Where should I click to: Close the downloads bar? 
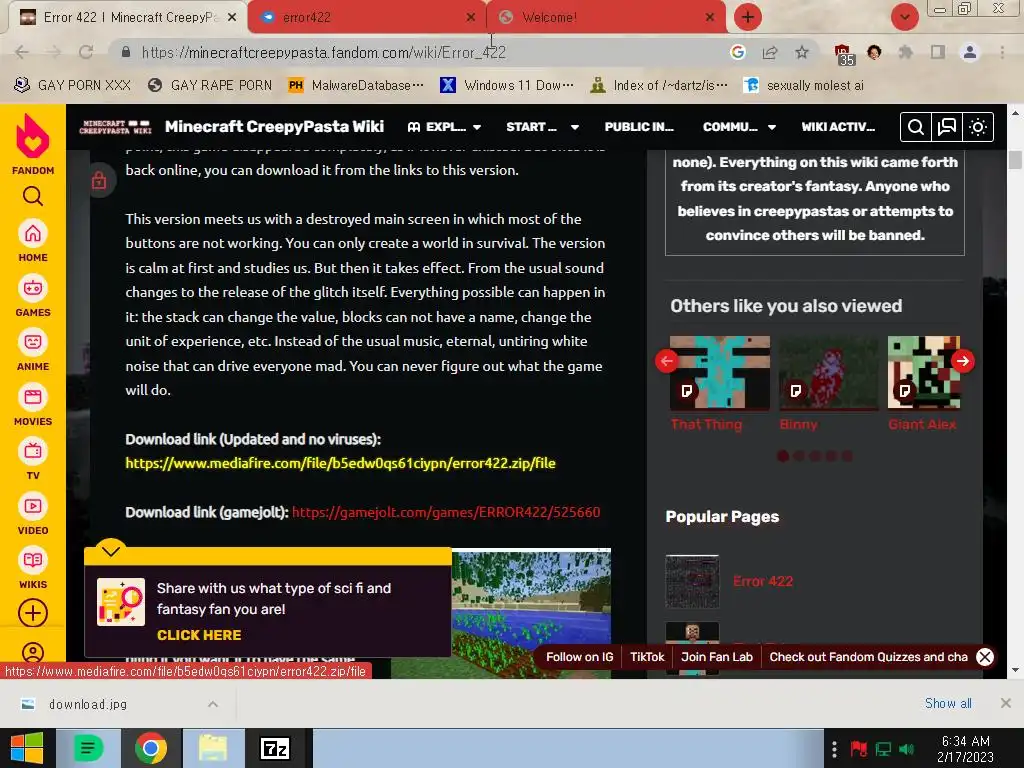point(1006,703)
